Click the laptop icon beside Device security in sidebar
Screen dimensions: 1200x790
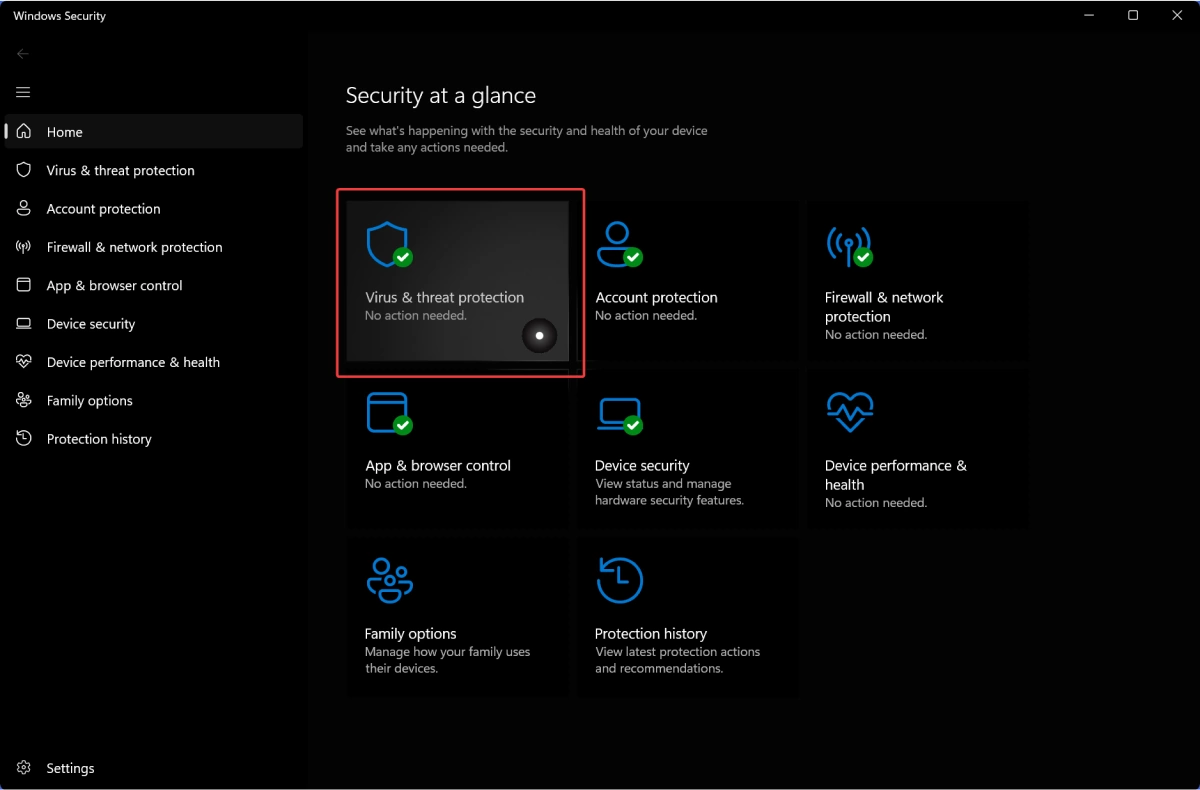coord(24,323)
